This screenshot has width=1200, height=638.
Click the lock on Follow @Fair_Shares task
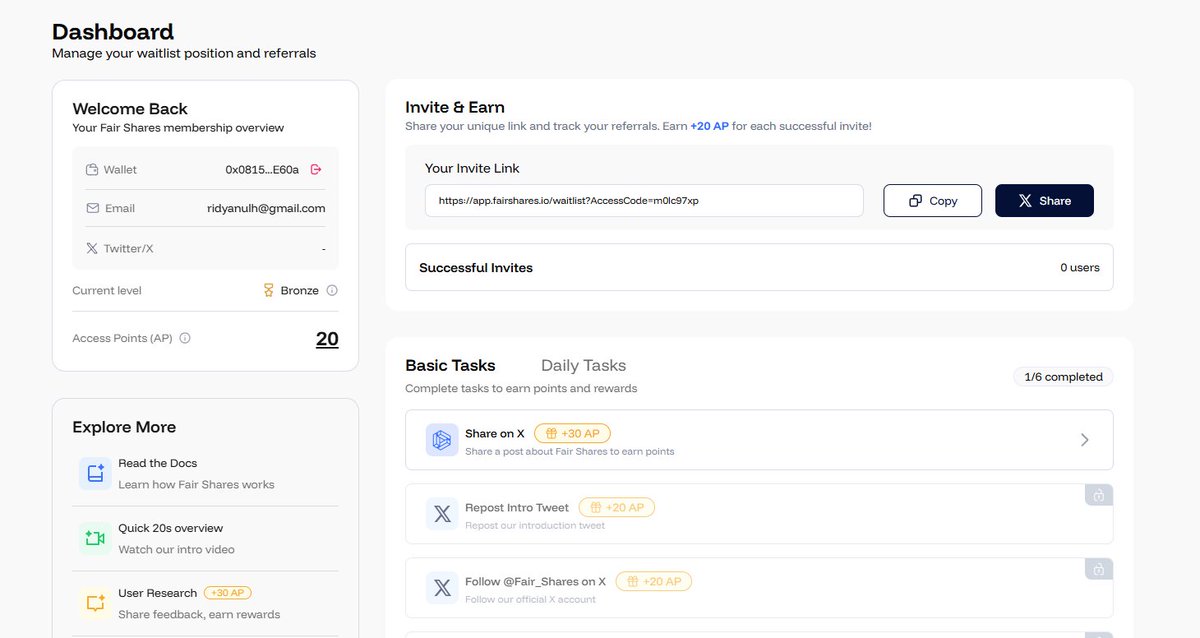[1098, 568]
